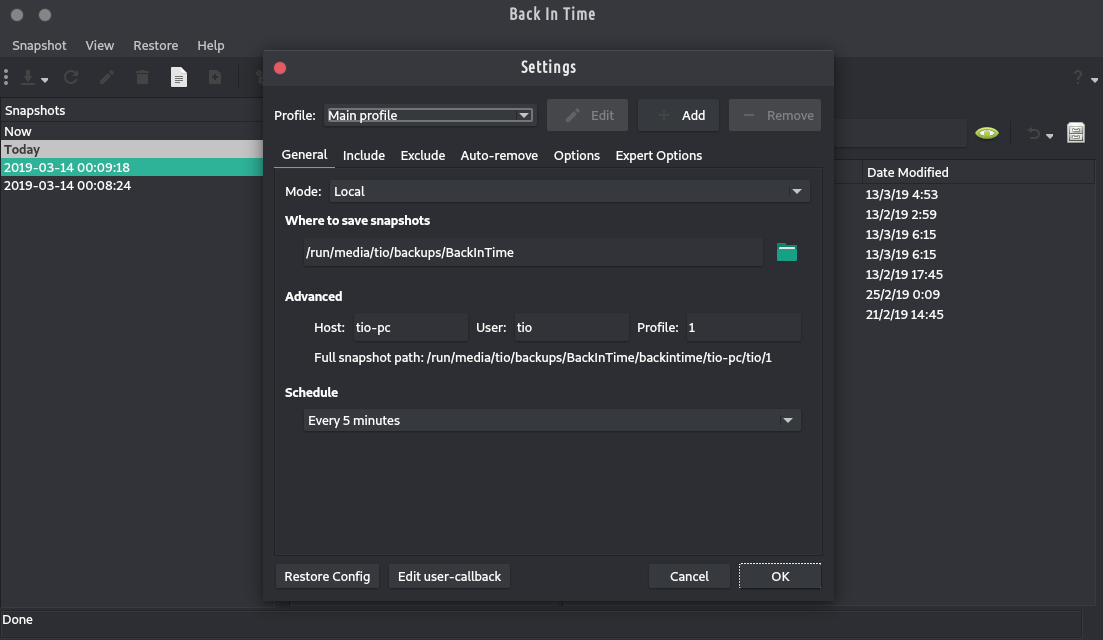
Task: Expand the Profile dropdown showing Main profile
Action: pos(430,115)
